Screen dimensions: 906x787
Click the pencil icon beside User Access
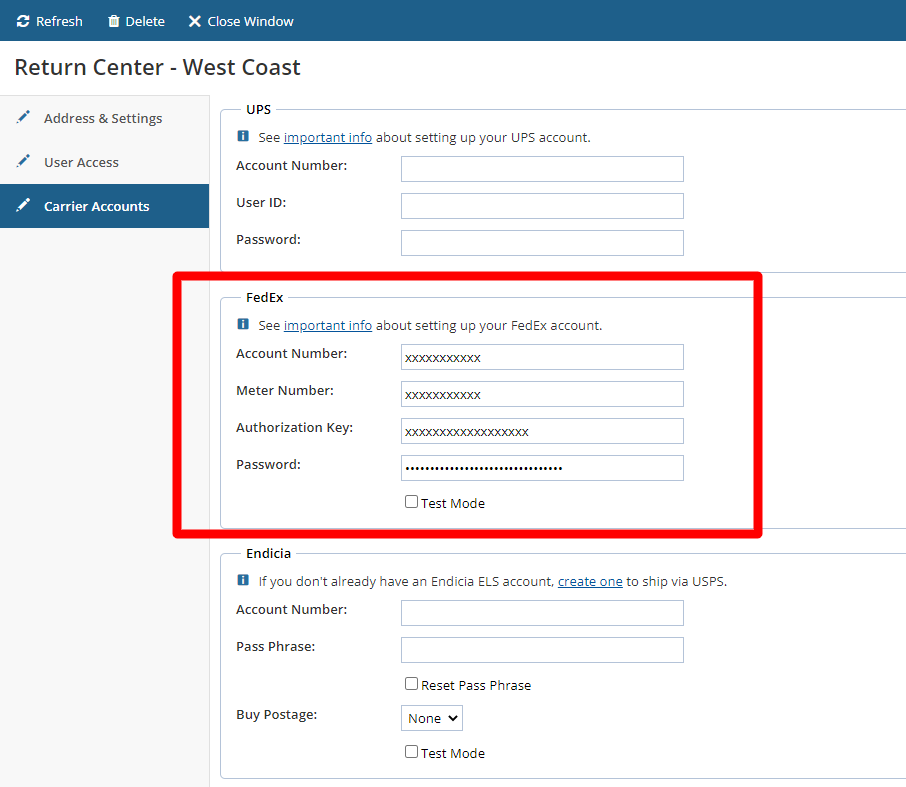tap(23, 162)
